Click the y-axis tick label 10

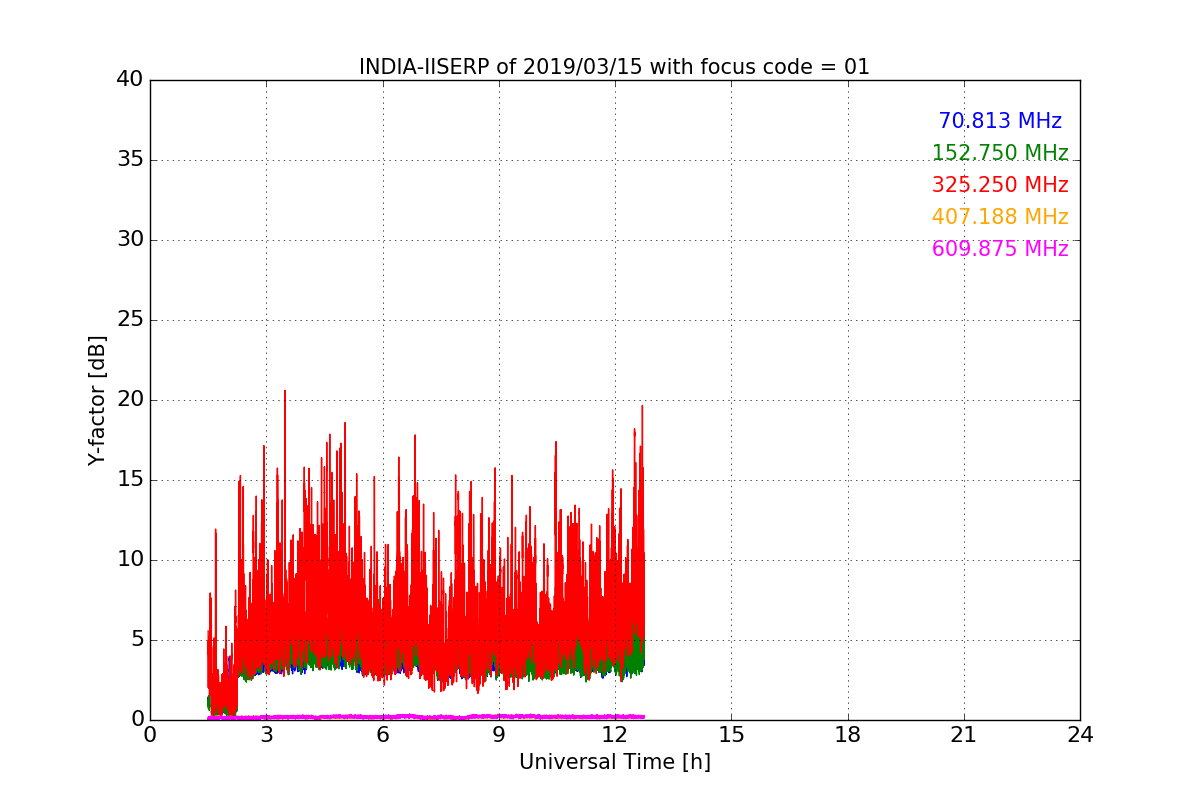click(x=130, y=560)
